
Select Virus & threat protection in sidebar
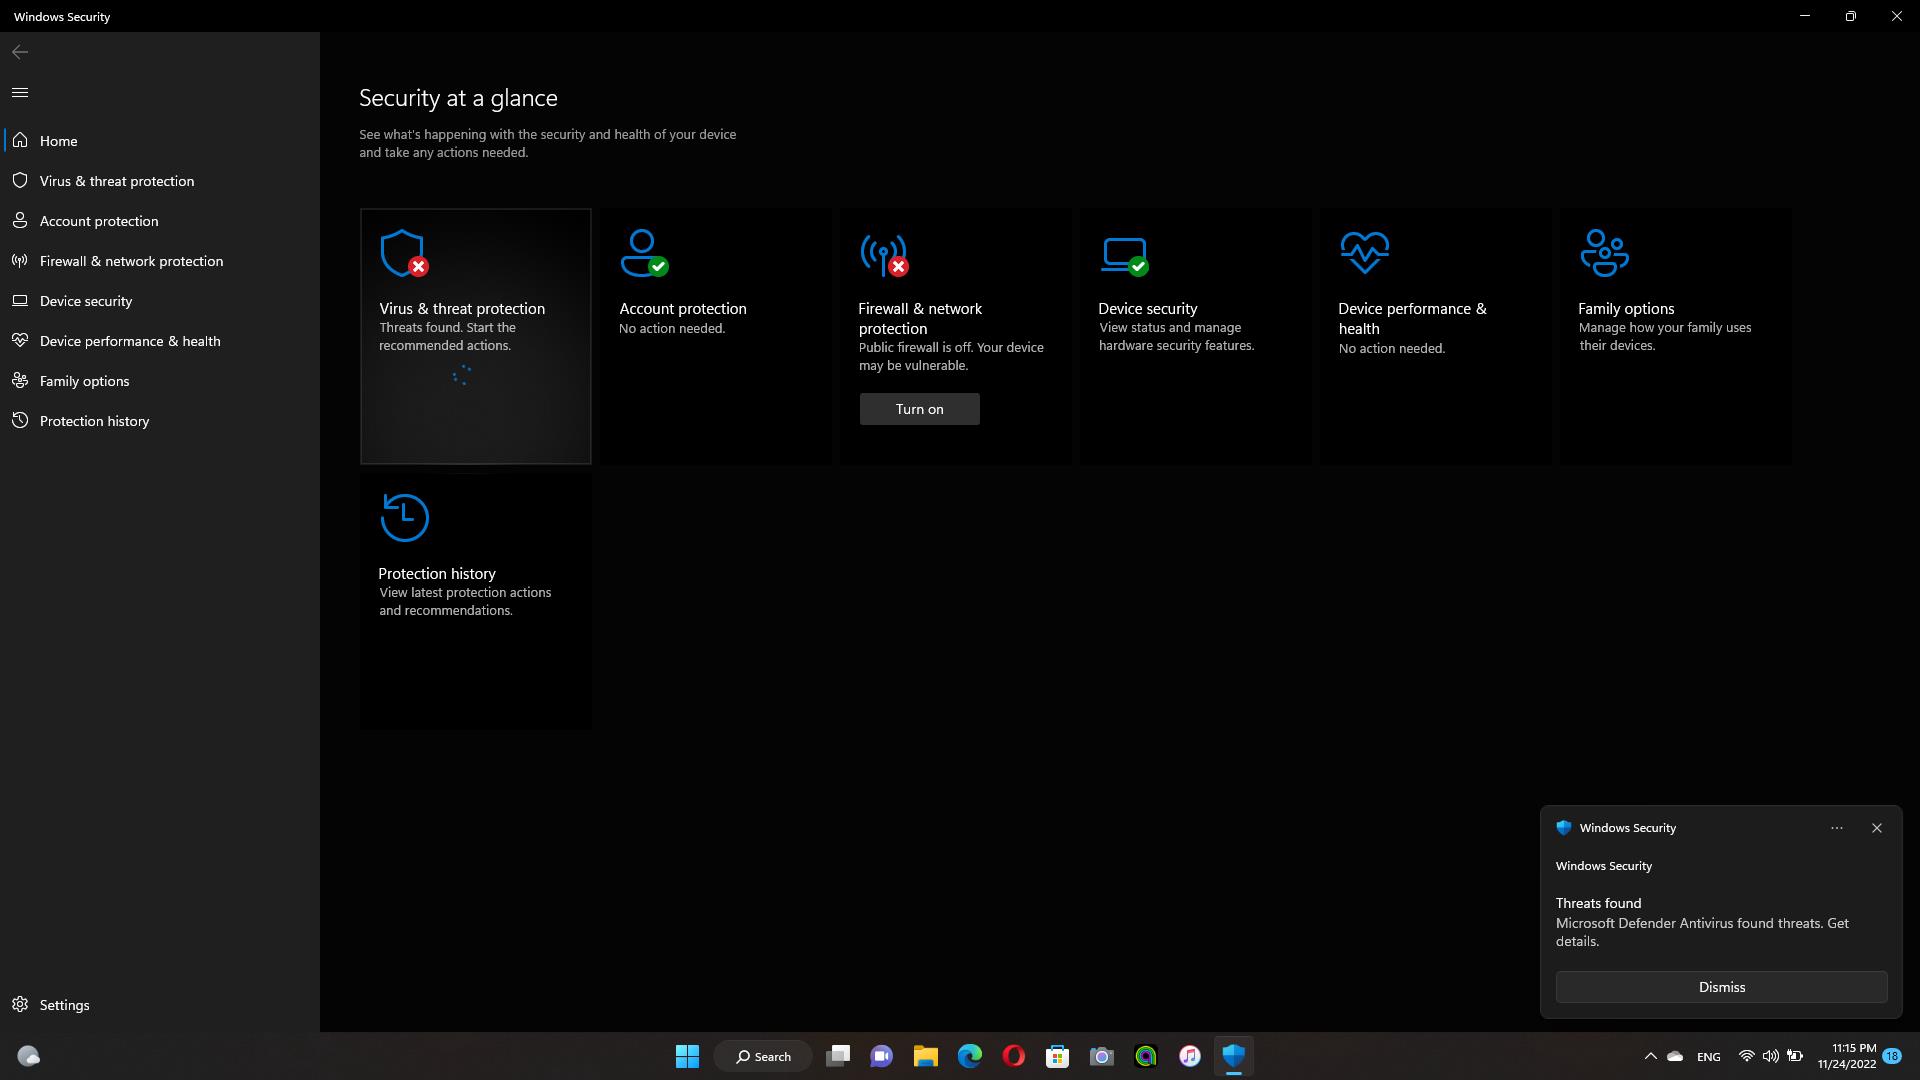tap(116, 181)
